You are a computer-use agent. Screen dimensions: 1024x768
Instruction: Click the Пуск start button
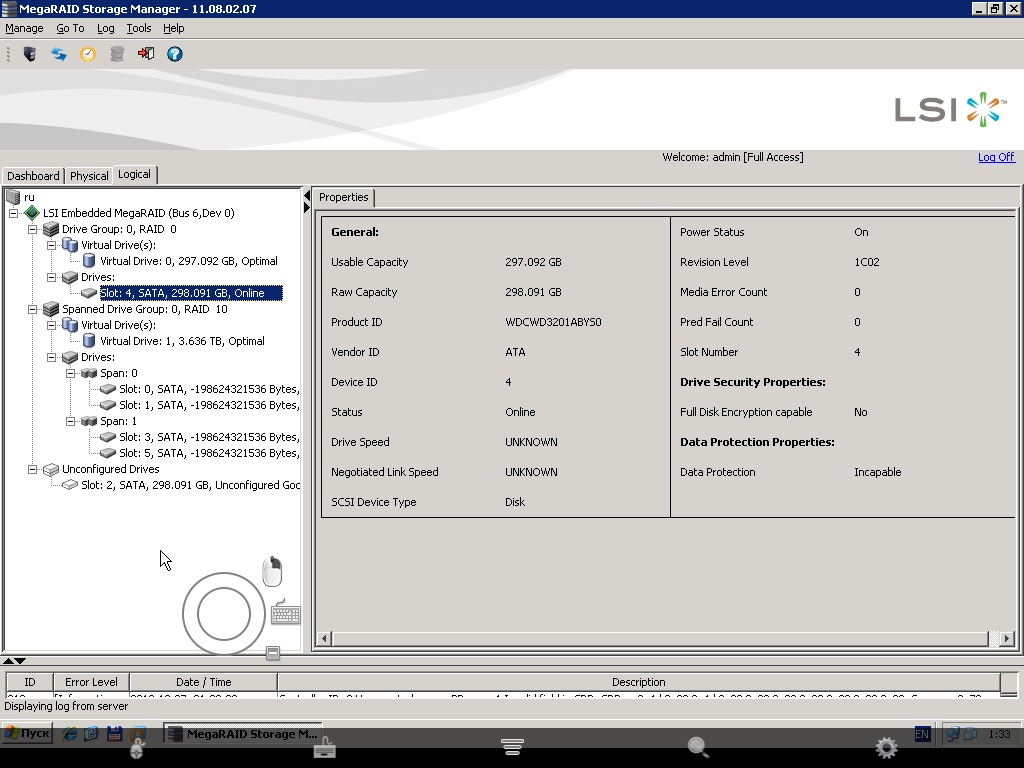click(x=27, y=733)
